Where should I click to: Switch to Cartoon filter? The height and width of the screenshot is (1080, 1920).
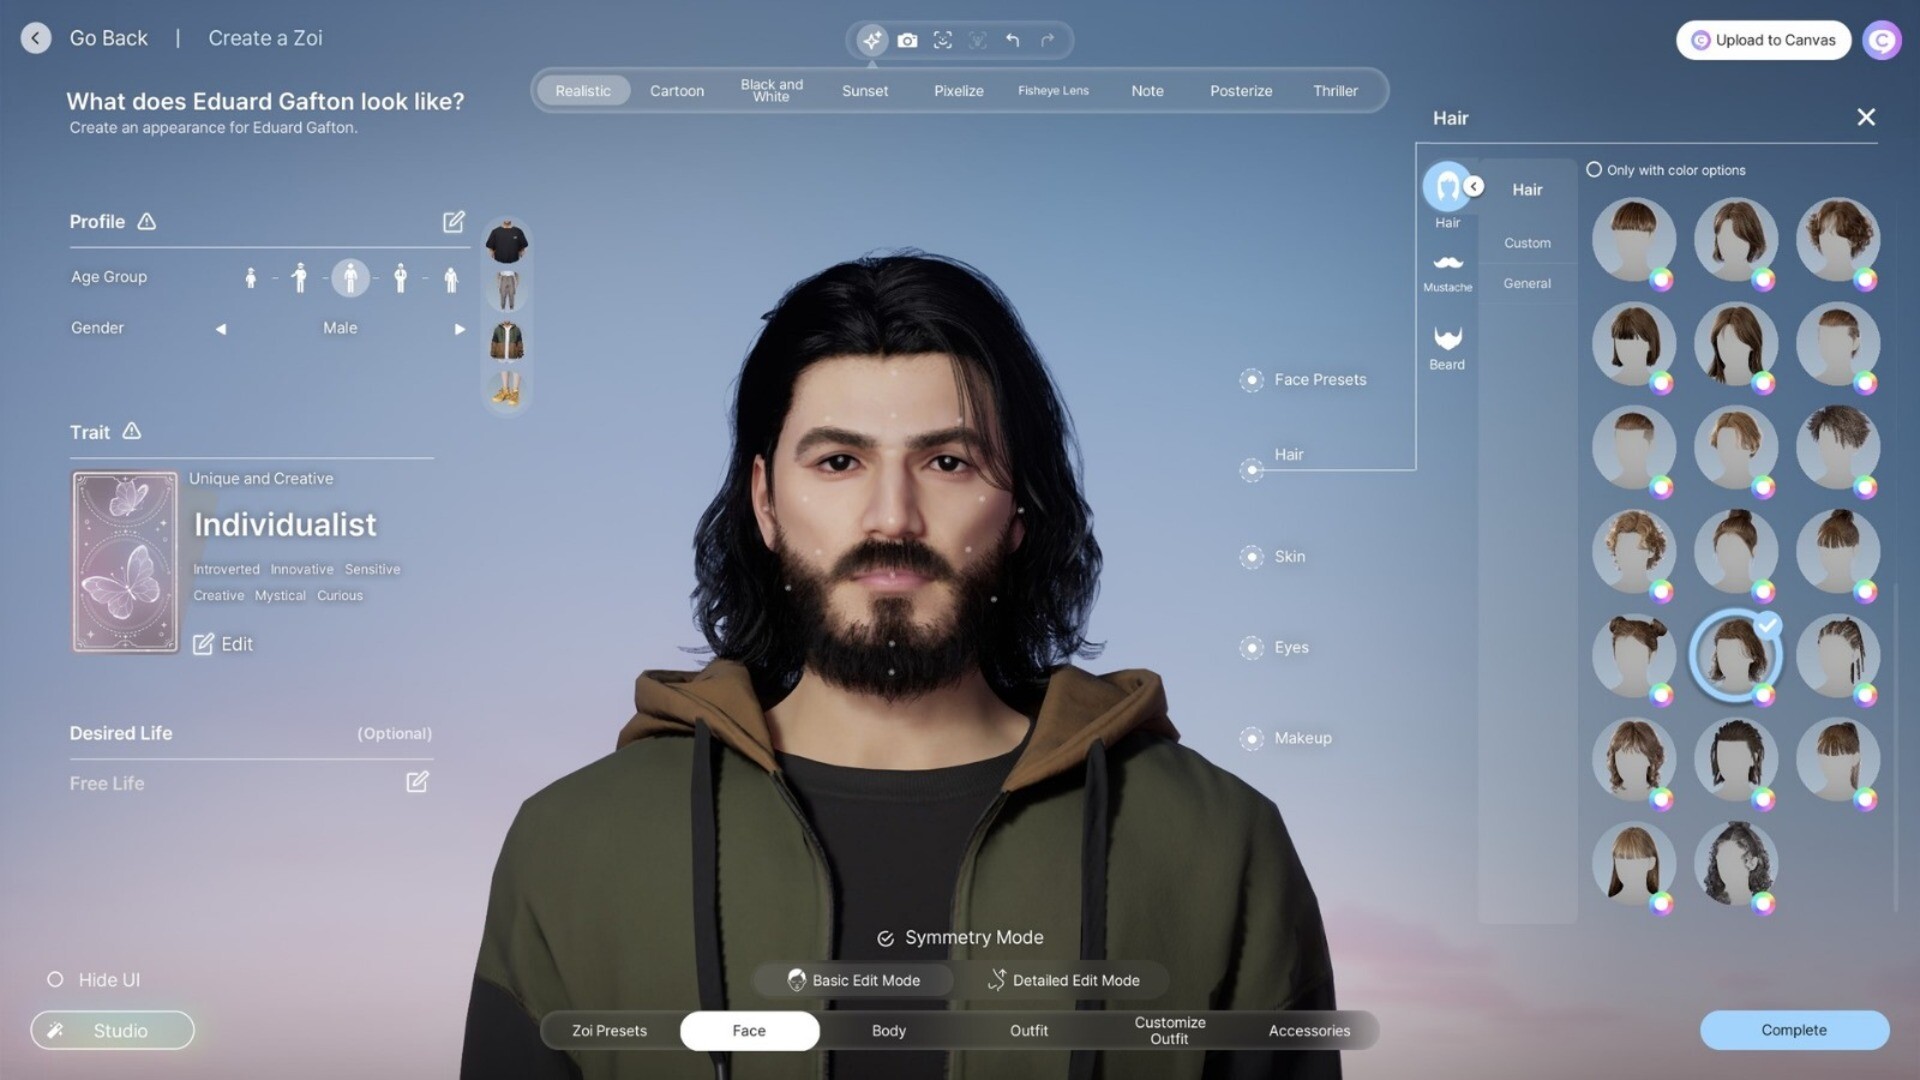[x=677, y=90]
